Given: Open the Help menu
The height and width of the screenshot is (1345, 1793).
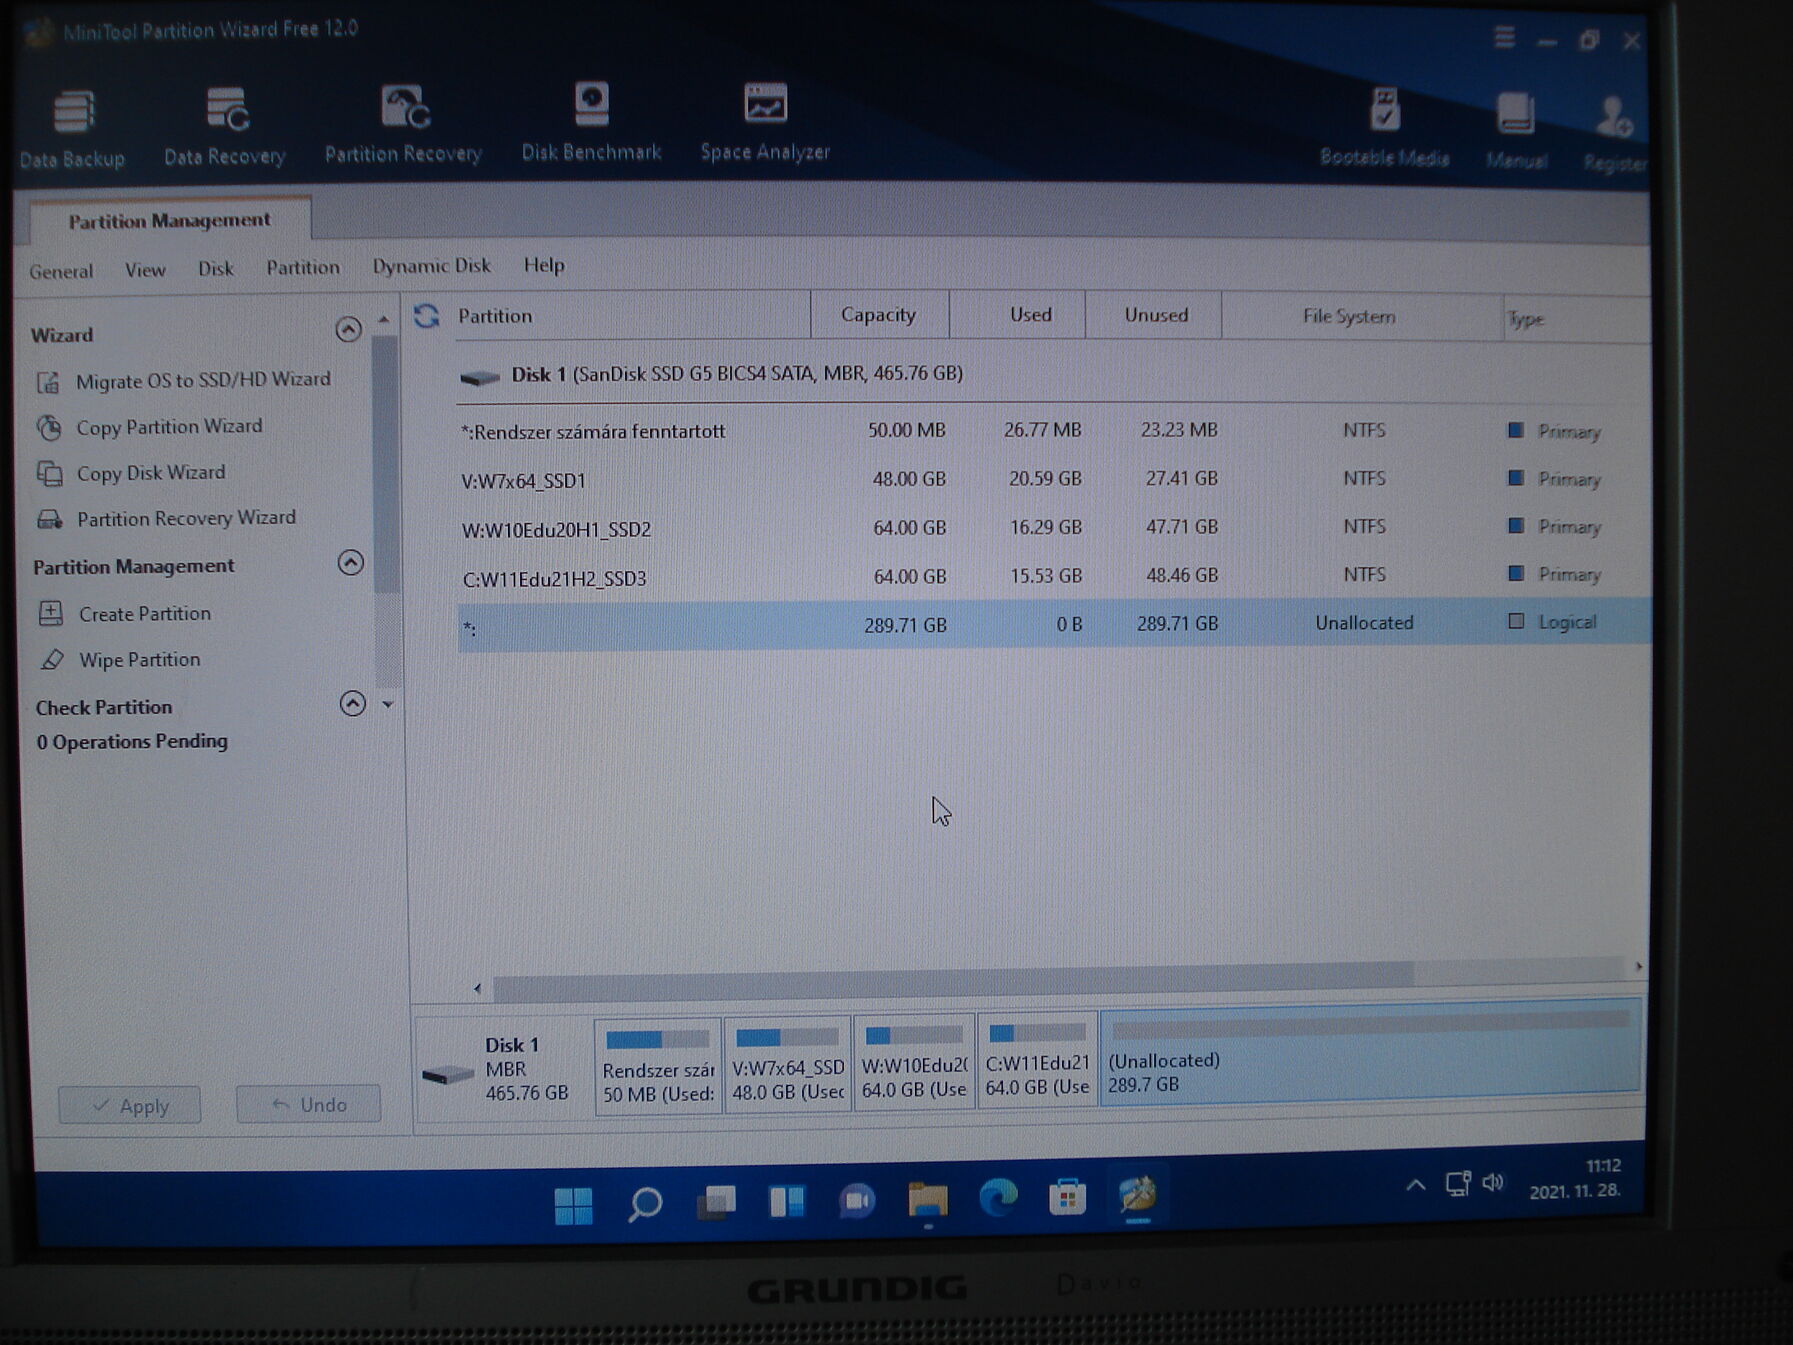Looking at the screenshot, I should (x=544, y=265).
